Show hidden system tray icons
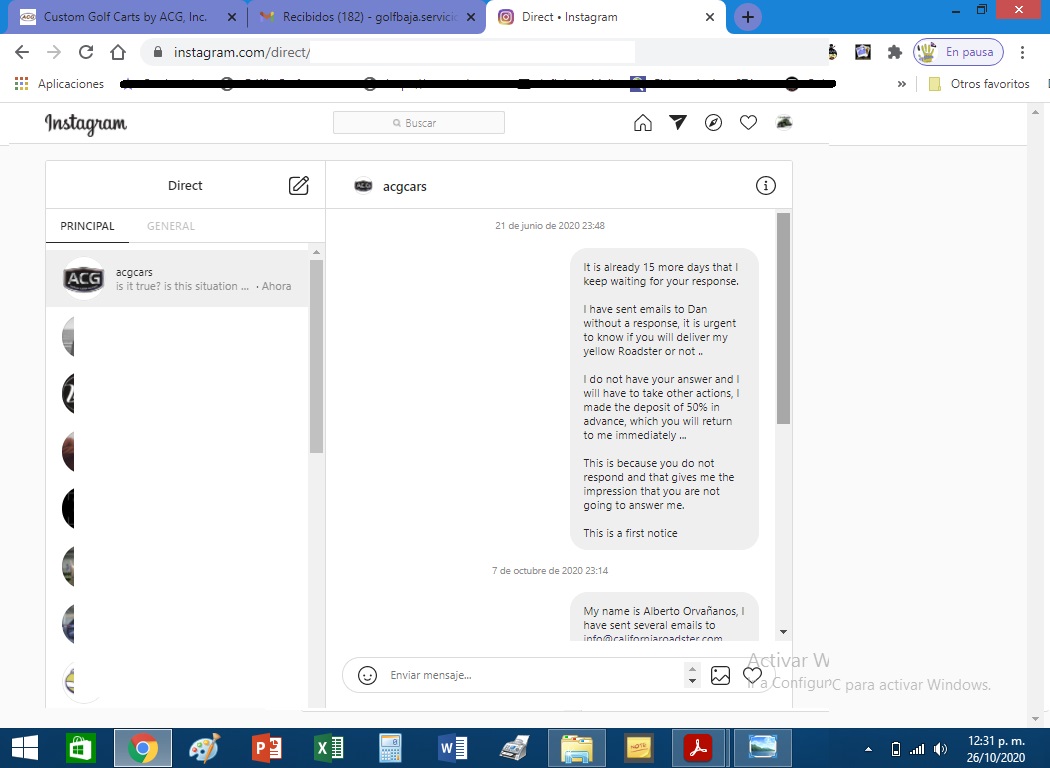 [x=869, y=749]
